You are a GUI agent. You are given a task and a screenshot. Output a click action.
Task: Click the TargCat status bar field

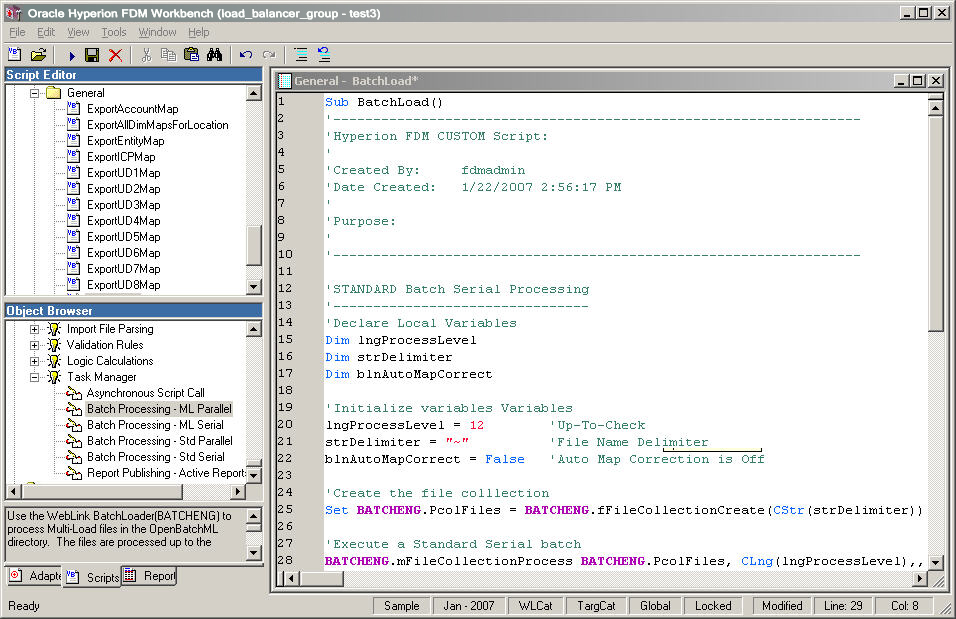tap(596, 606)
